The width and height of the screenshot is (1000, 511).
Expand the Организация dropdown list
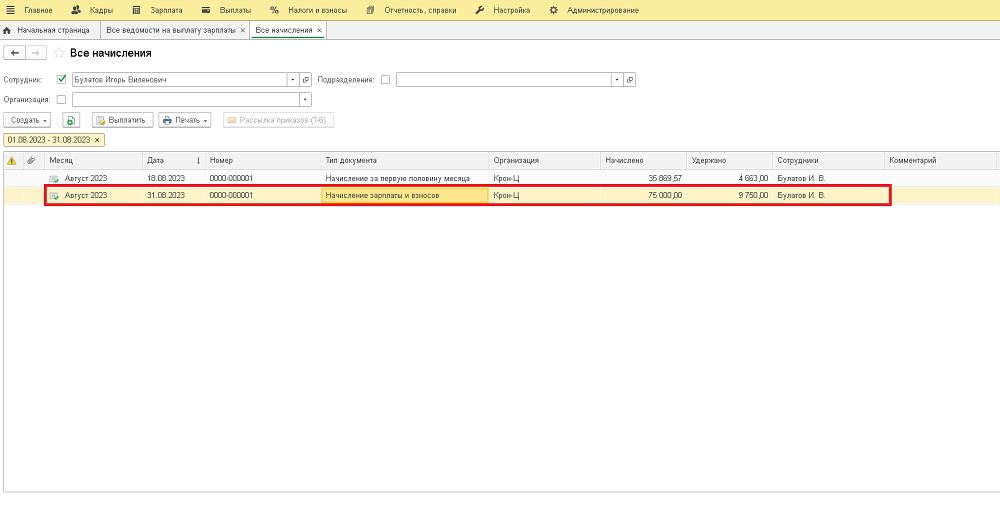pos(305,100)
